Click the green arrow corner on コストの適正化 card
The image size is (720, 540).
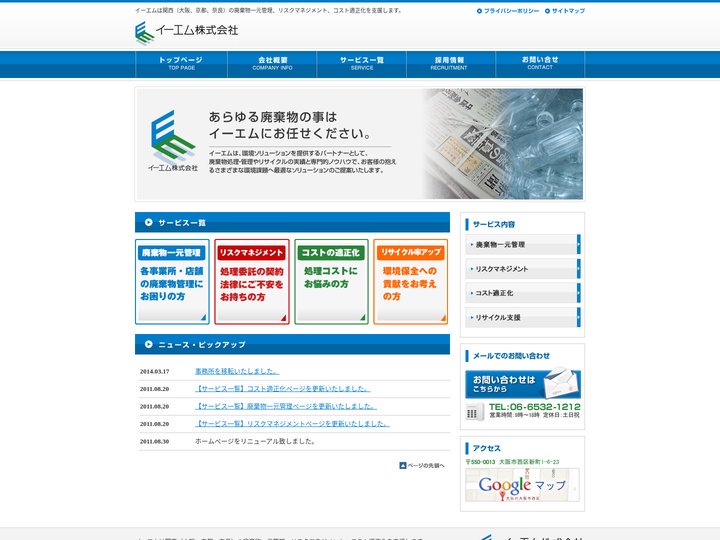[363, 317]
